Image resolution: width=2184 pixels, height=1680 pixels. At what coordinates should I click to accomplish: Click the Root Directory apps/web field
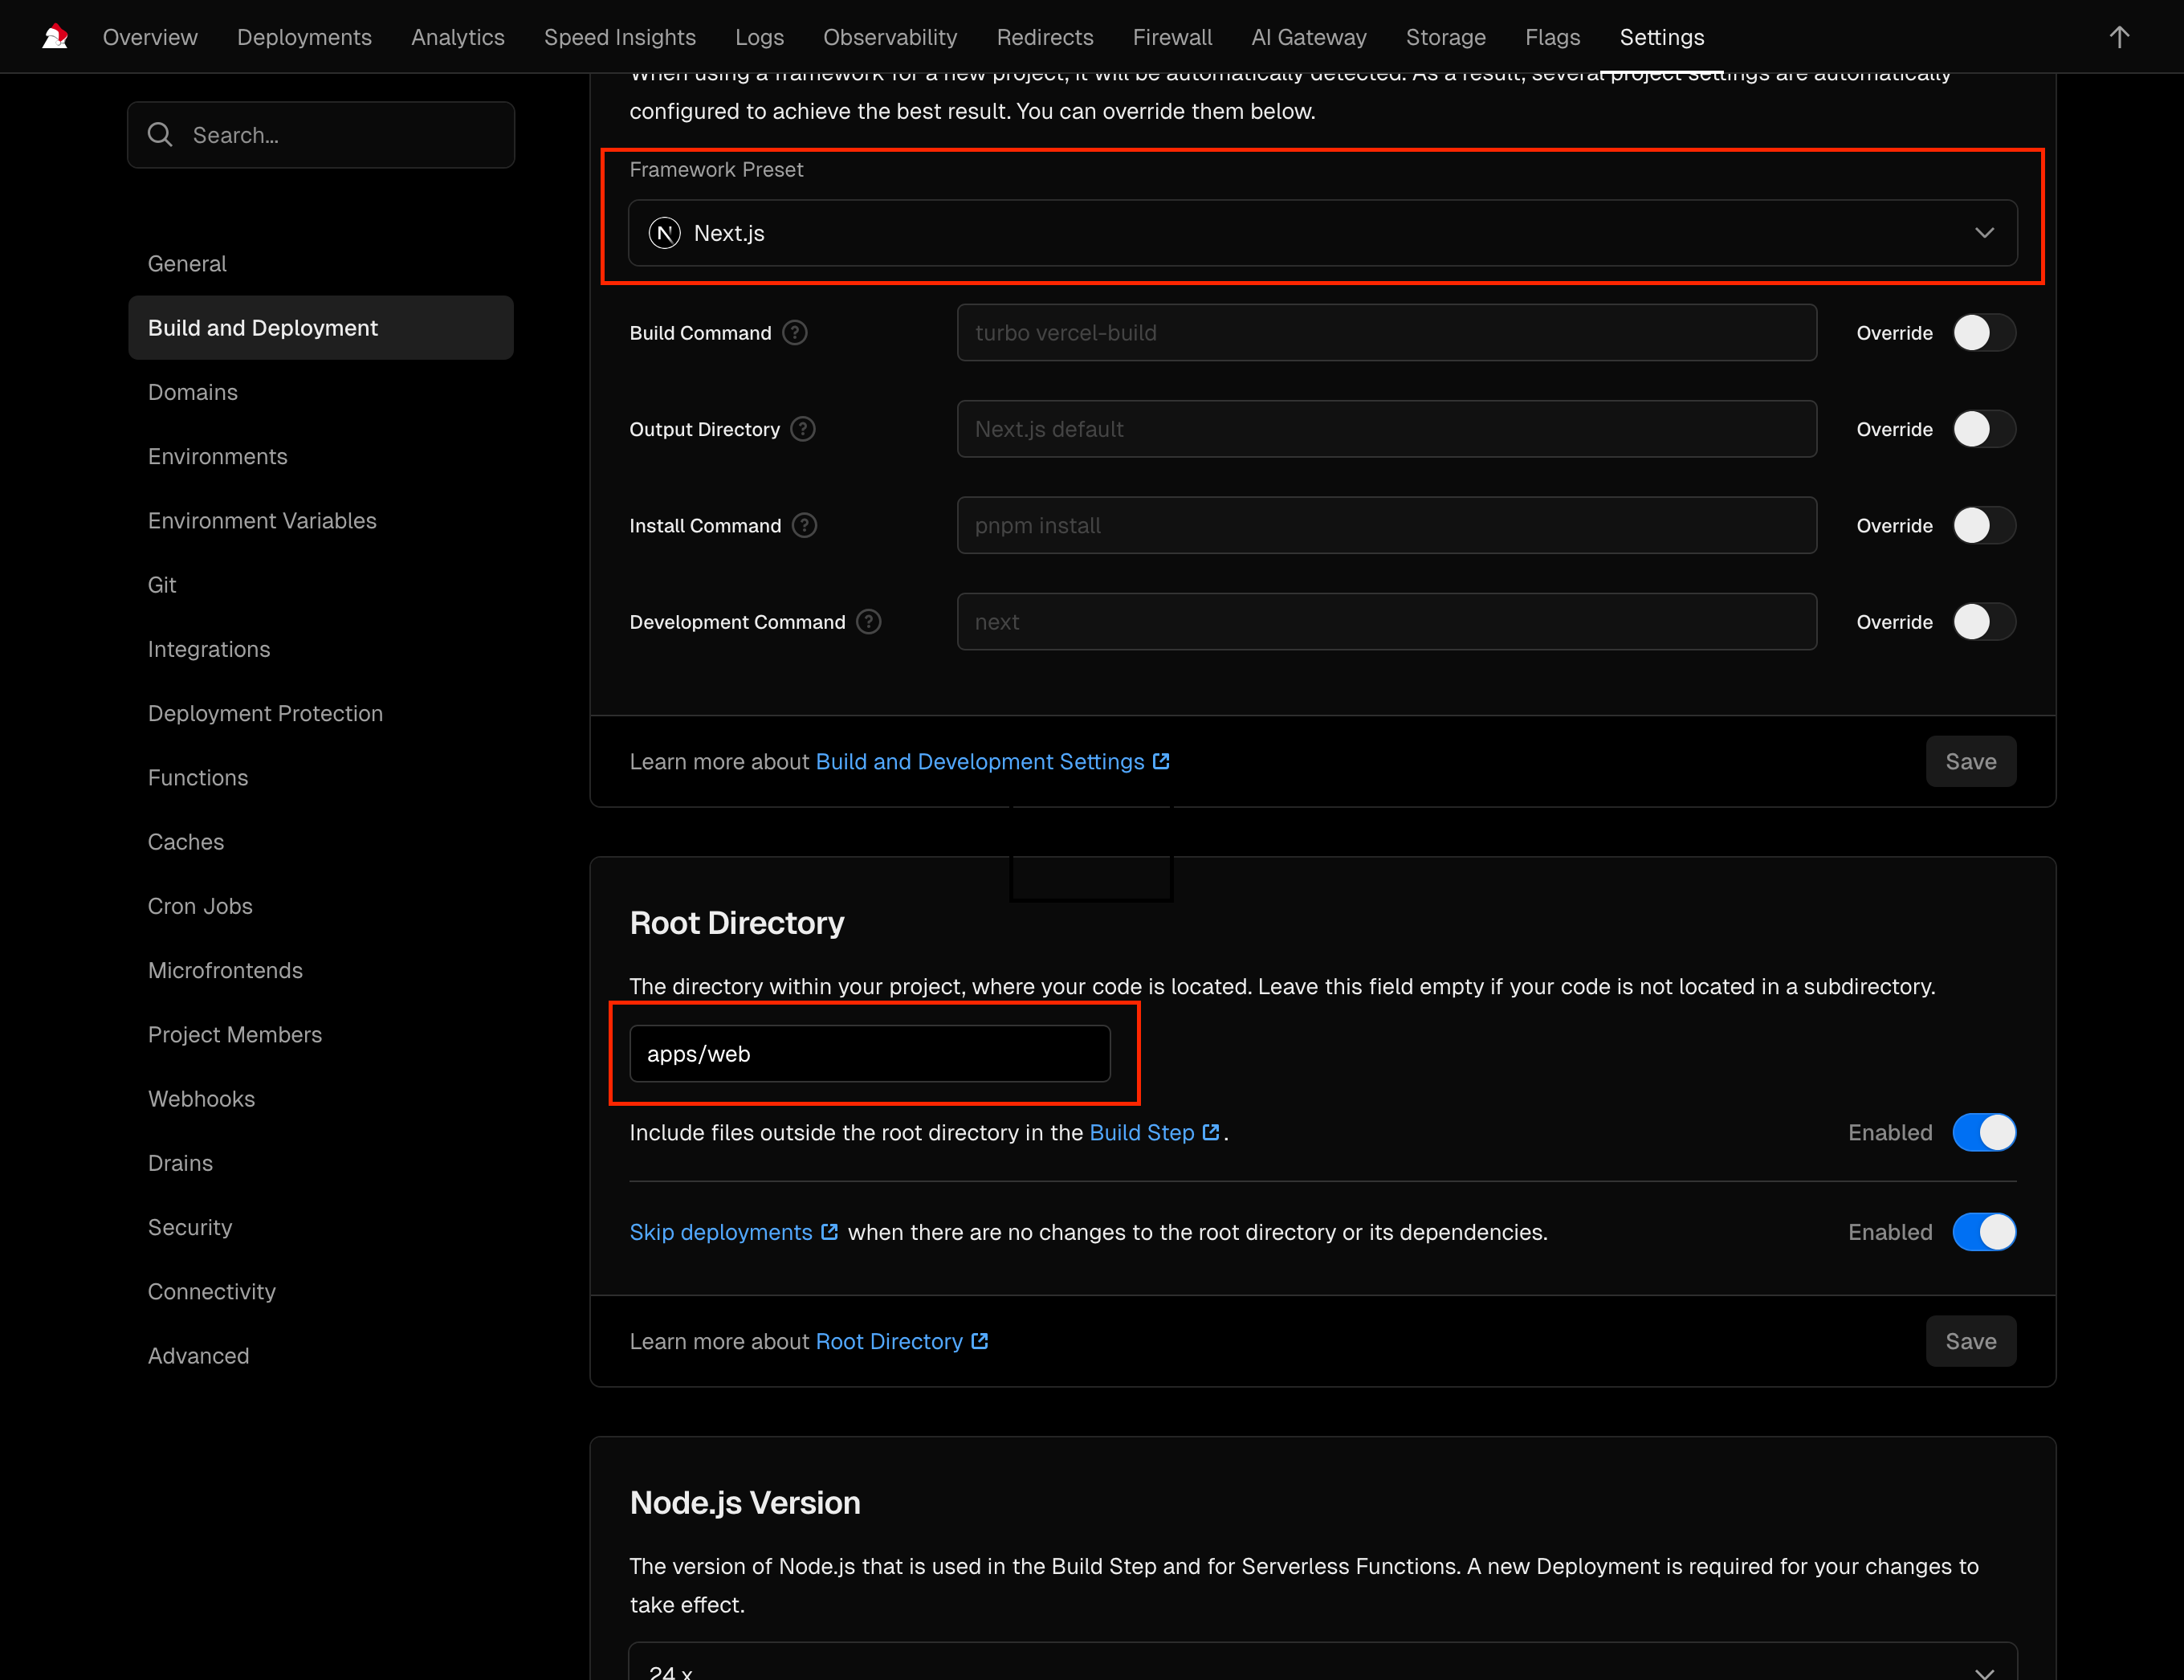coord(869,1053)
